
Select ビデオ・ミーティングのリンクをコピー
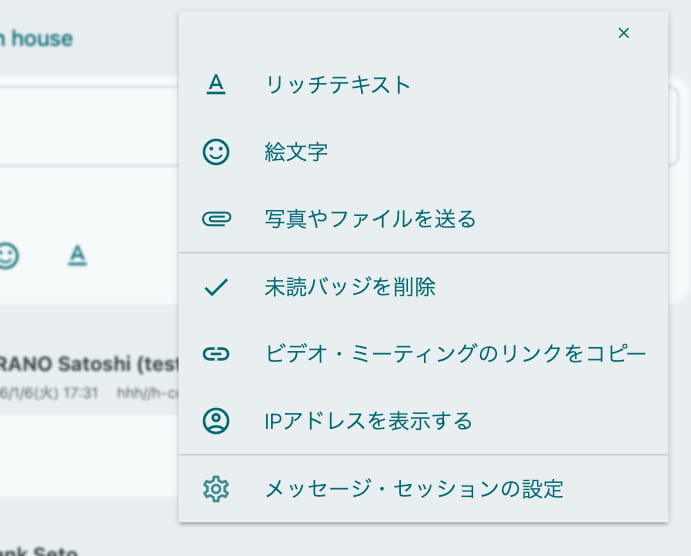click(x=455, y=353)
